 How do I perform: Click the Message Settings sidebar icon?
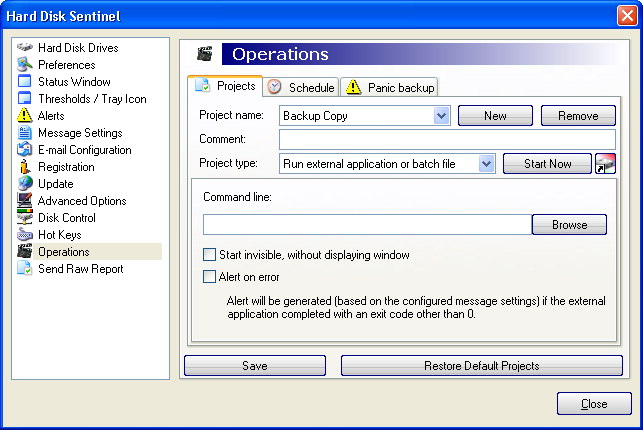pyautogui.click(x=25, y=133)
